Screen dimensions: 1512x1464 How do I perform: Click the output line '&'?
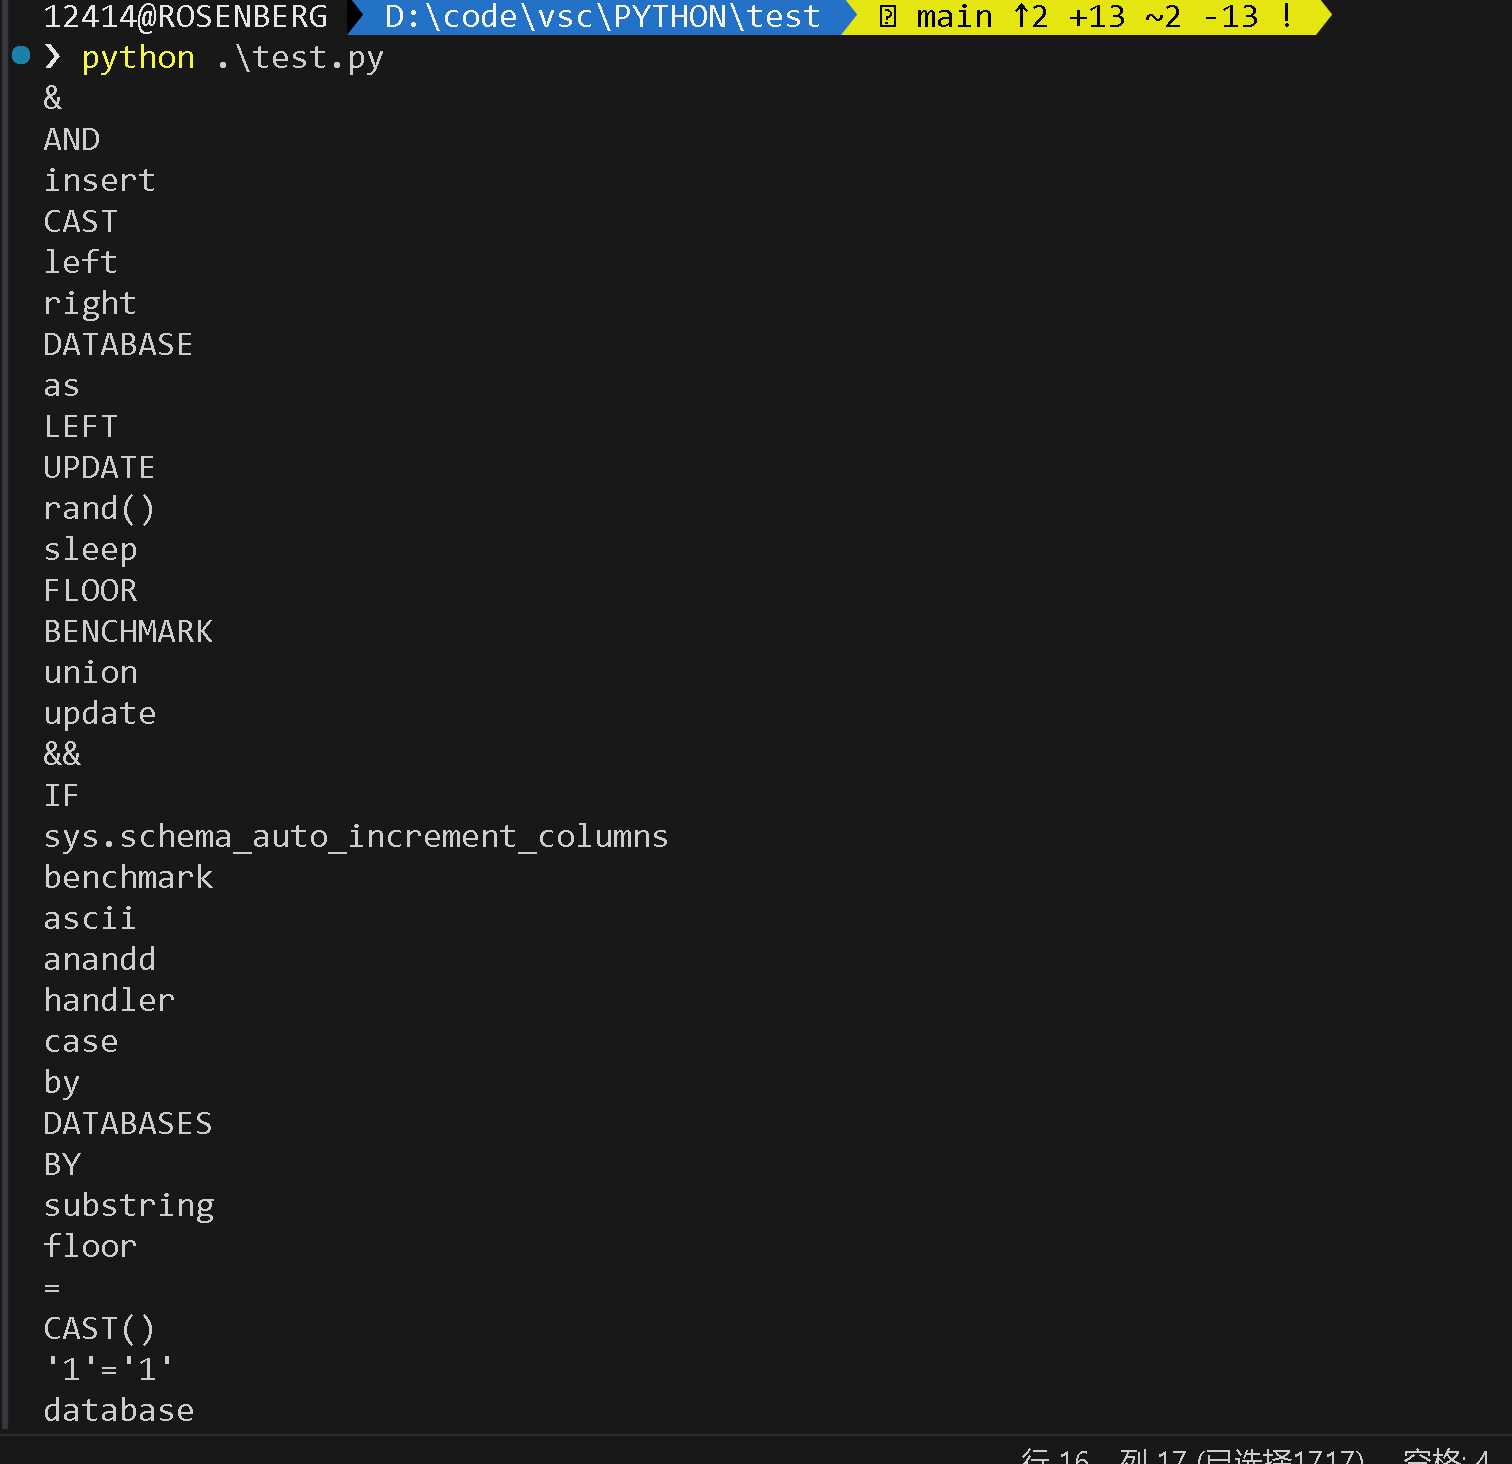(53, 98)
